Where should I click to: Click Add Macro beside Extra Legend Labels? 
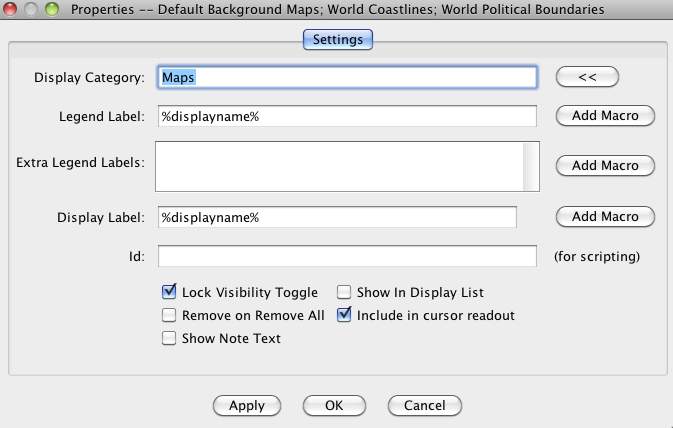point(605,165)
